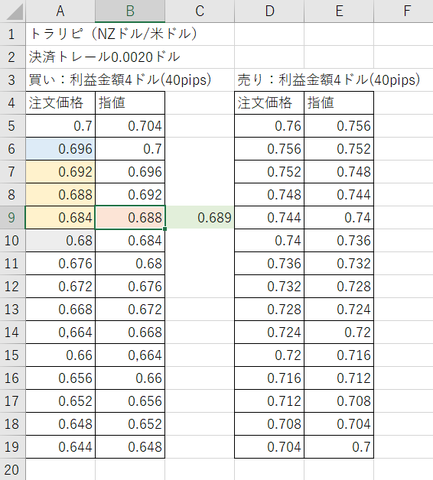
Task: Click cell D16 containing 0.716
Action: pyautogui.click(x=269, y=378)
